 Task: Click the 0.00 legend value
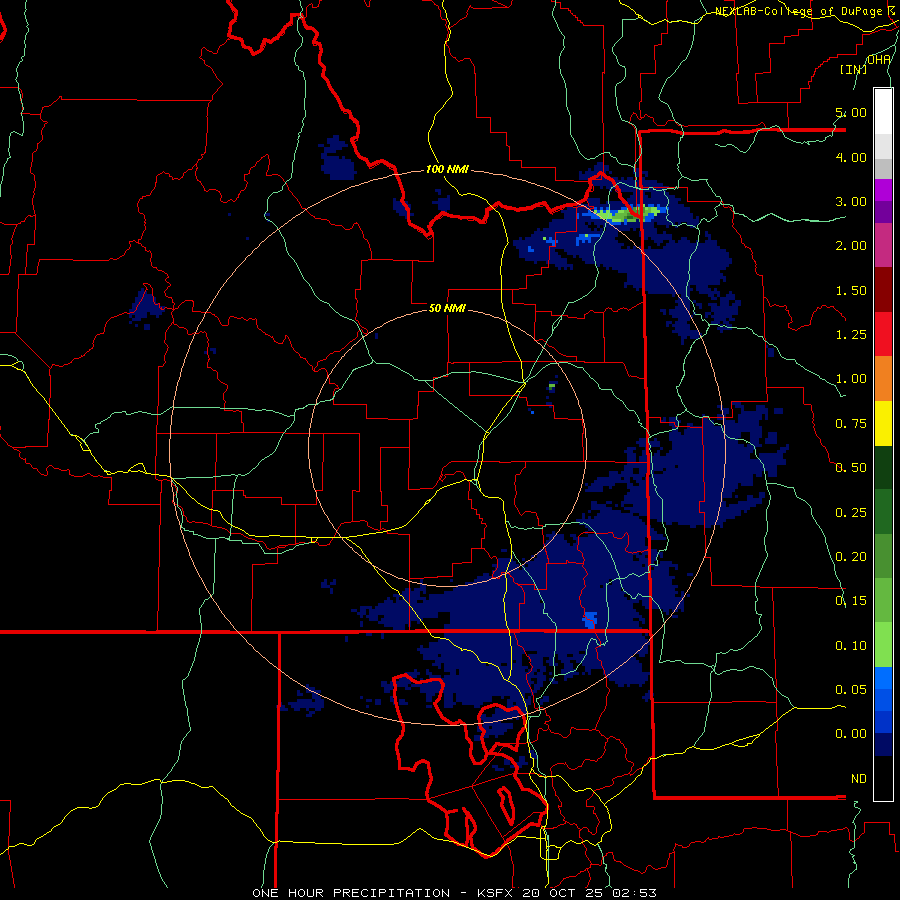coord(851,734)
